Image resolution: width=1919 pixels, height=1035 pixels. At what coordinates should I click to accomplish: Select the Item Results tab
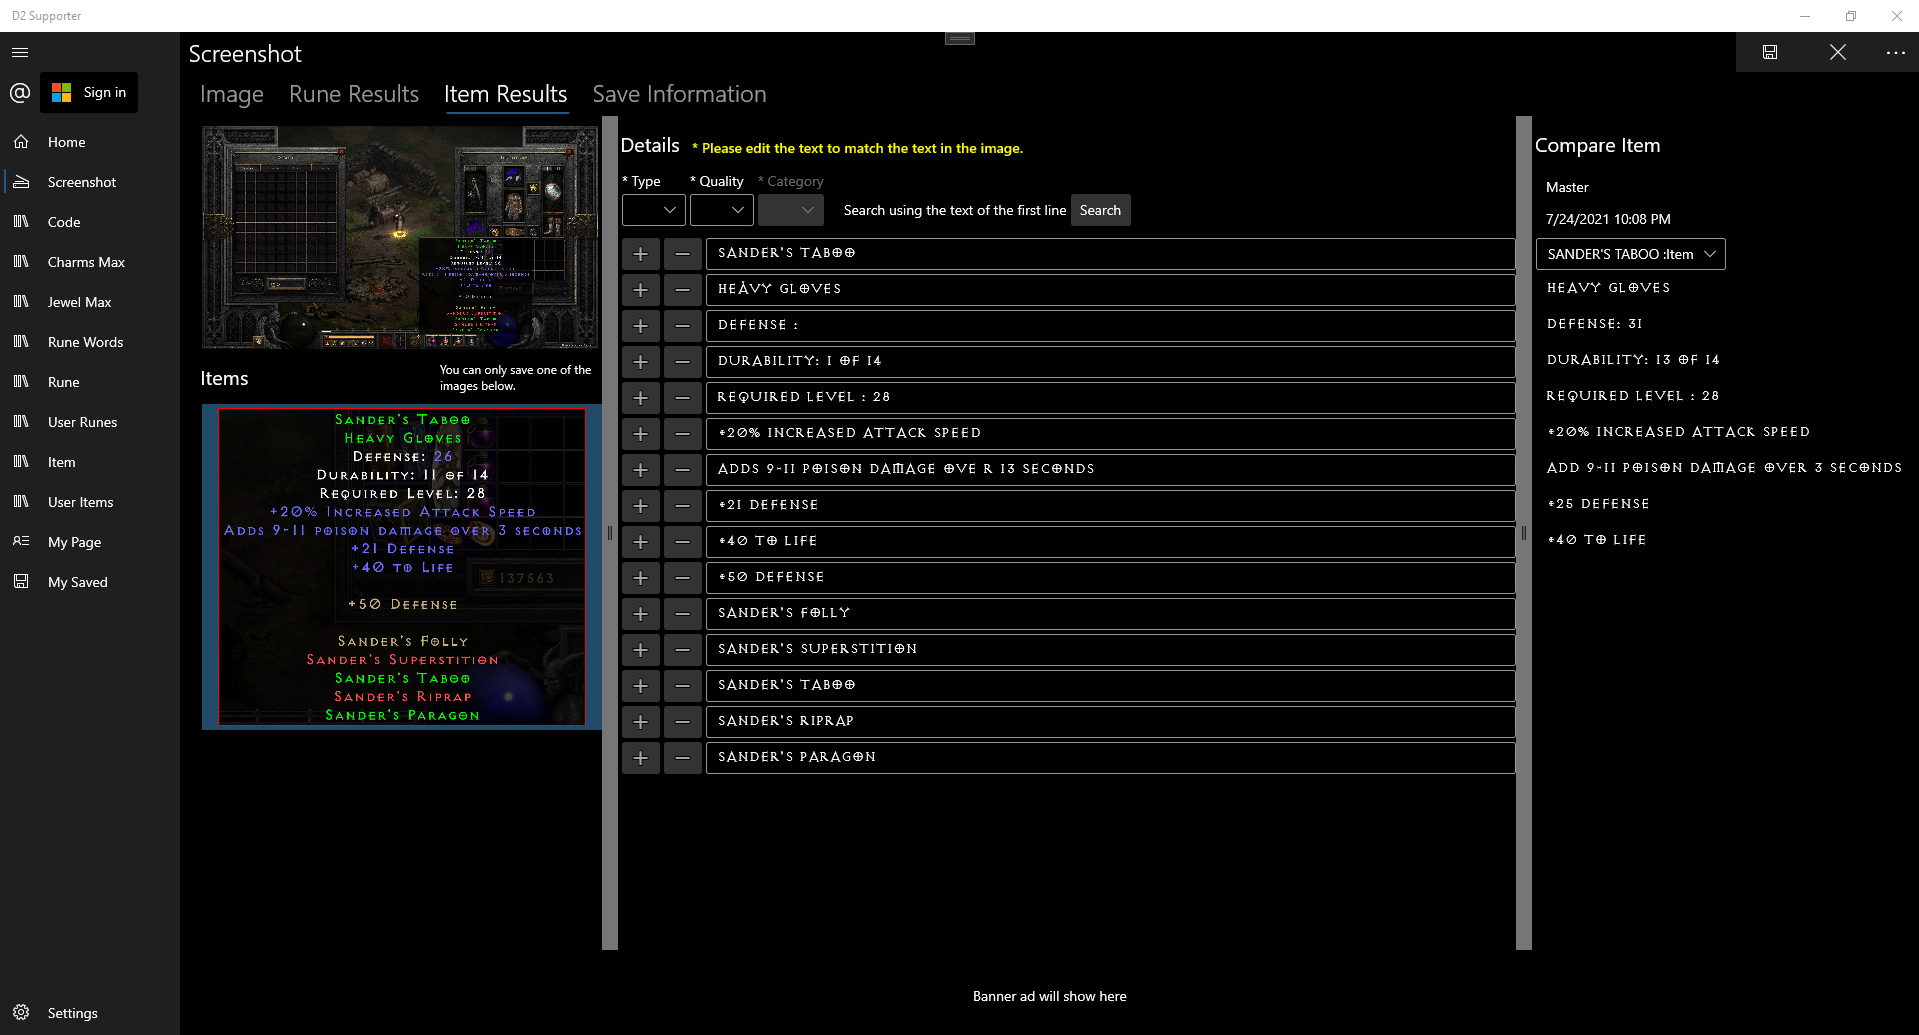(506, 94)
